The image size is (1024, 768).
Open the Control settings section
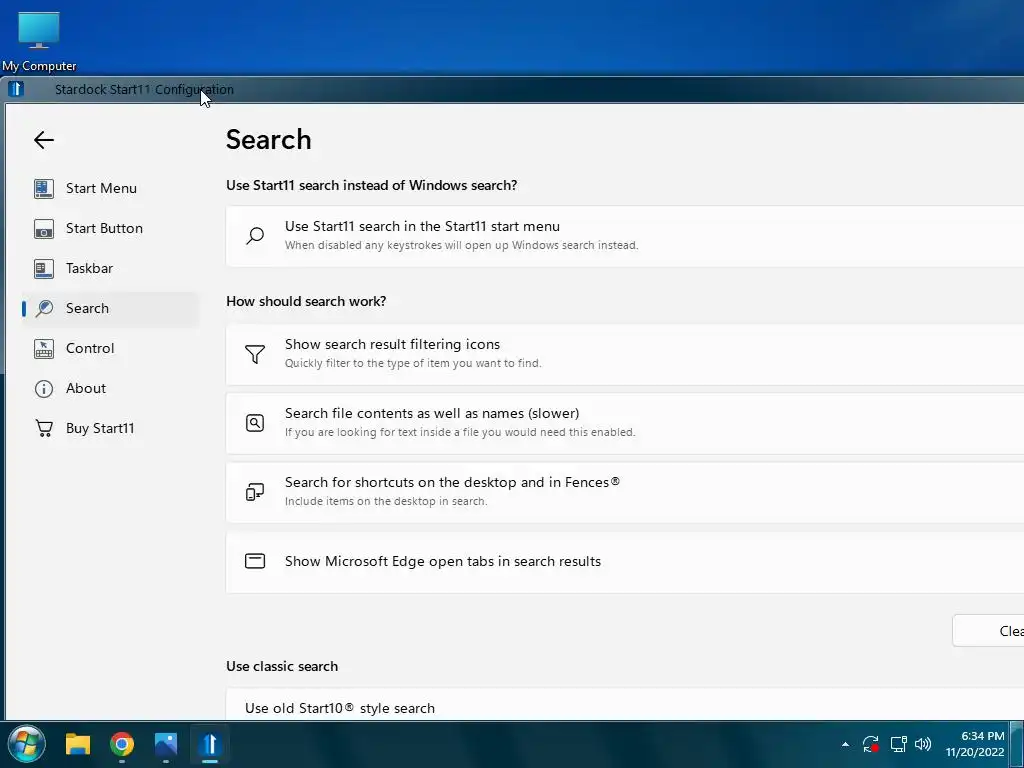[x=111, y=348]
